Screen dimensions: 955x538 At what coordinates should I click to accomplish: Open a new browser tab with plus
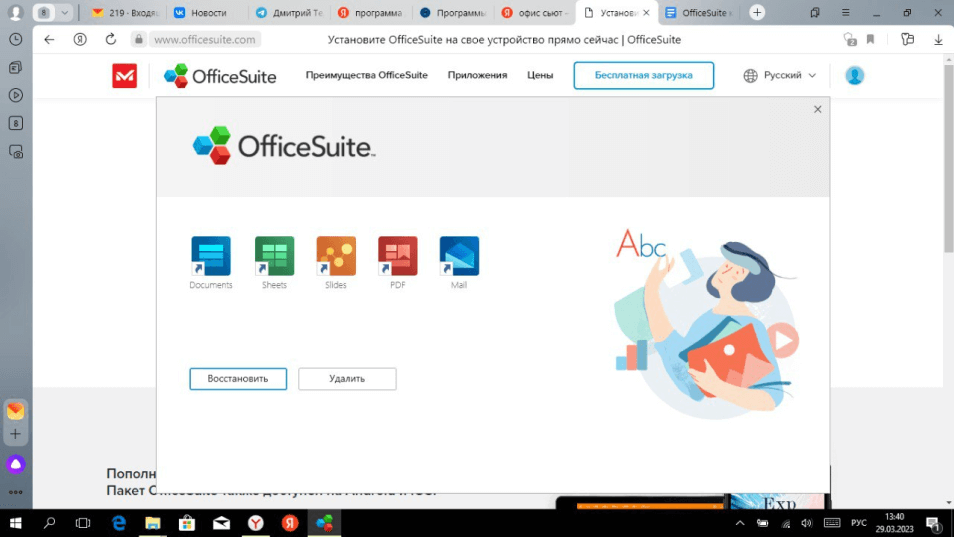757,12
